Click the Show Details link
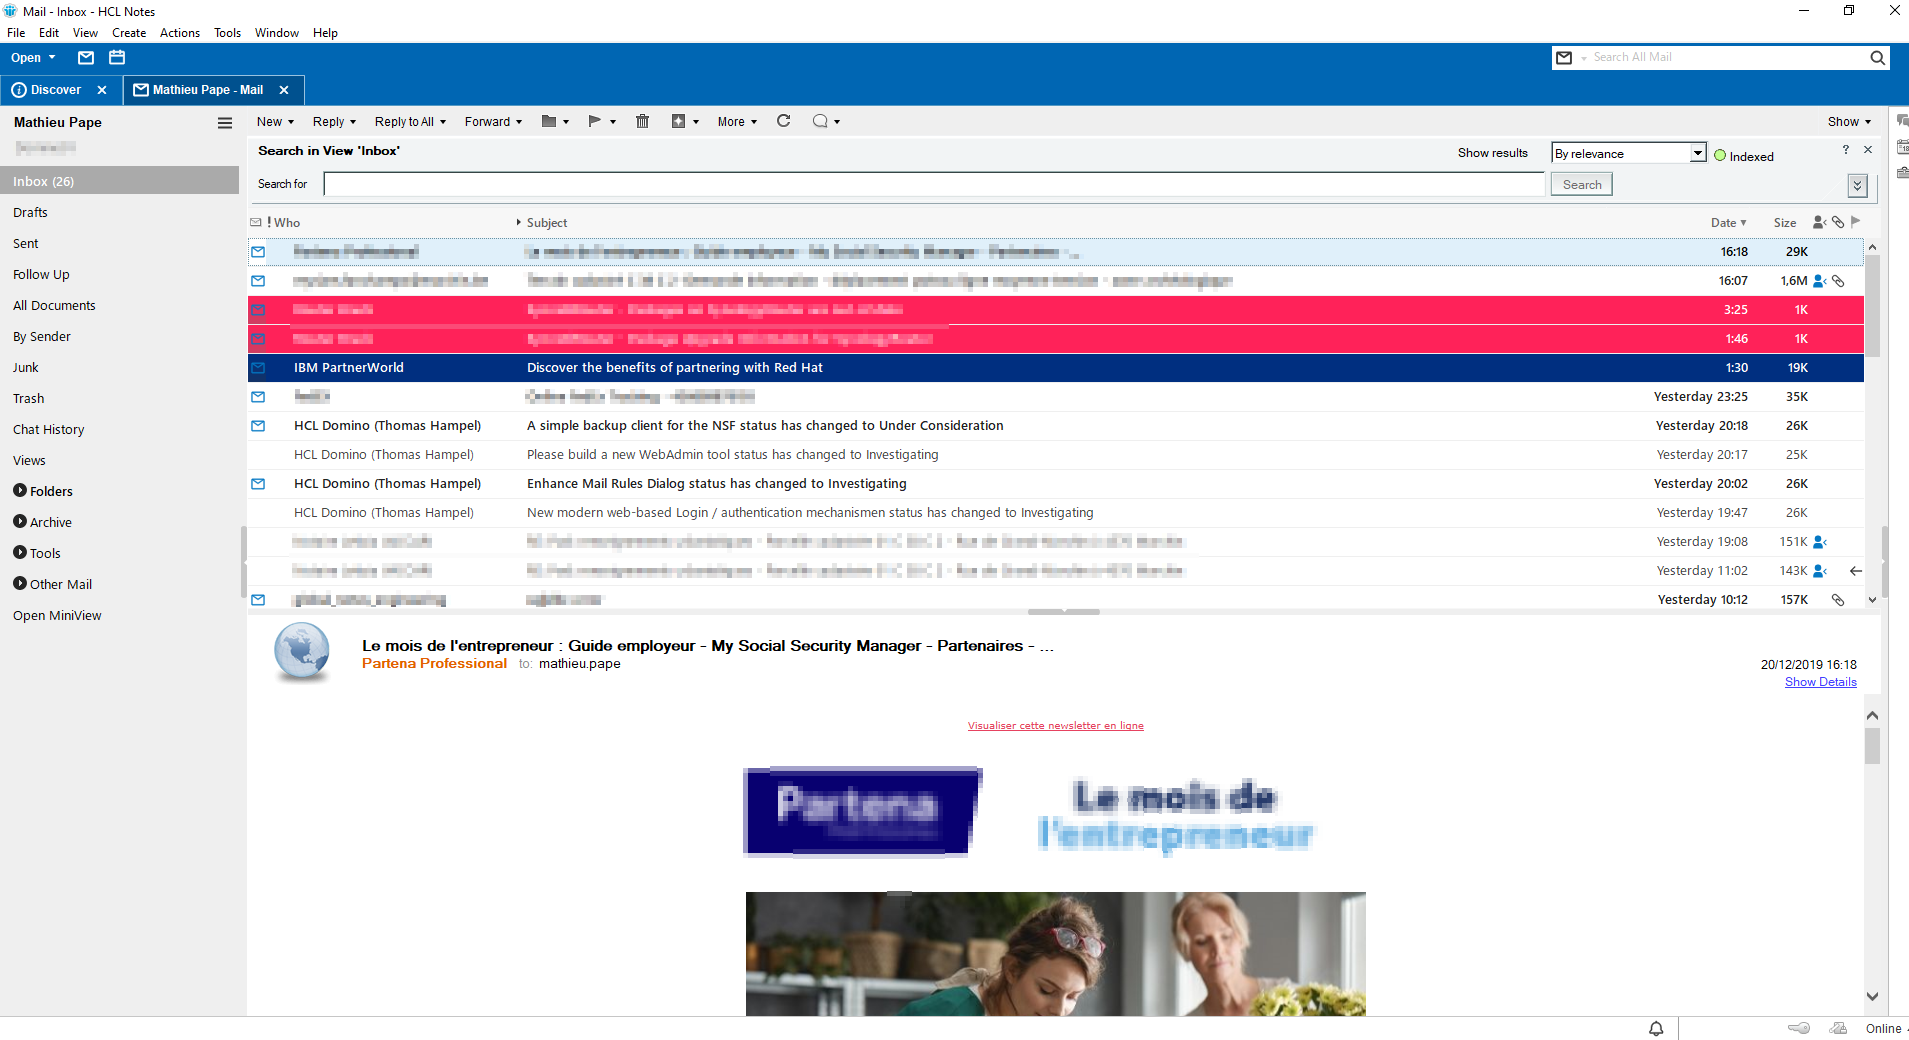 (1820, 682)
